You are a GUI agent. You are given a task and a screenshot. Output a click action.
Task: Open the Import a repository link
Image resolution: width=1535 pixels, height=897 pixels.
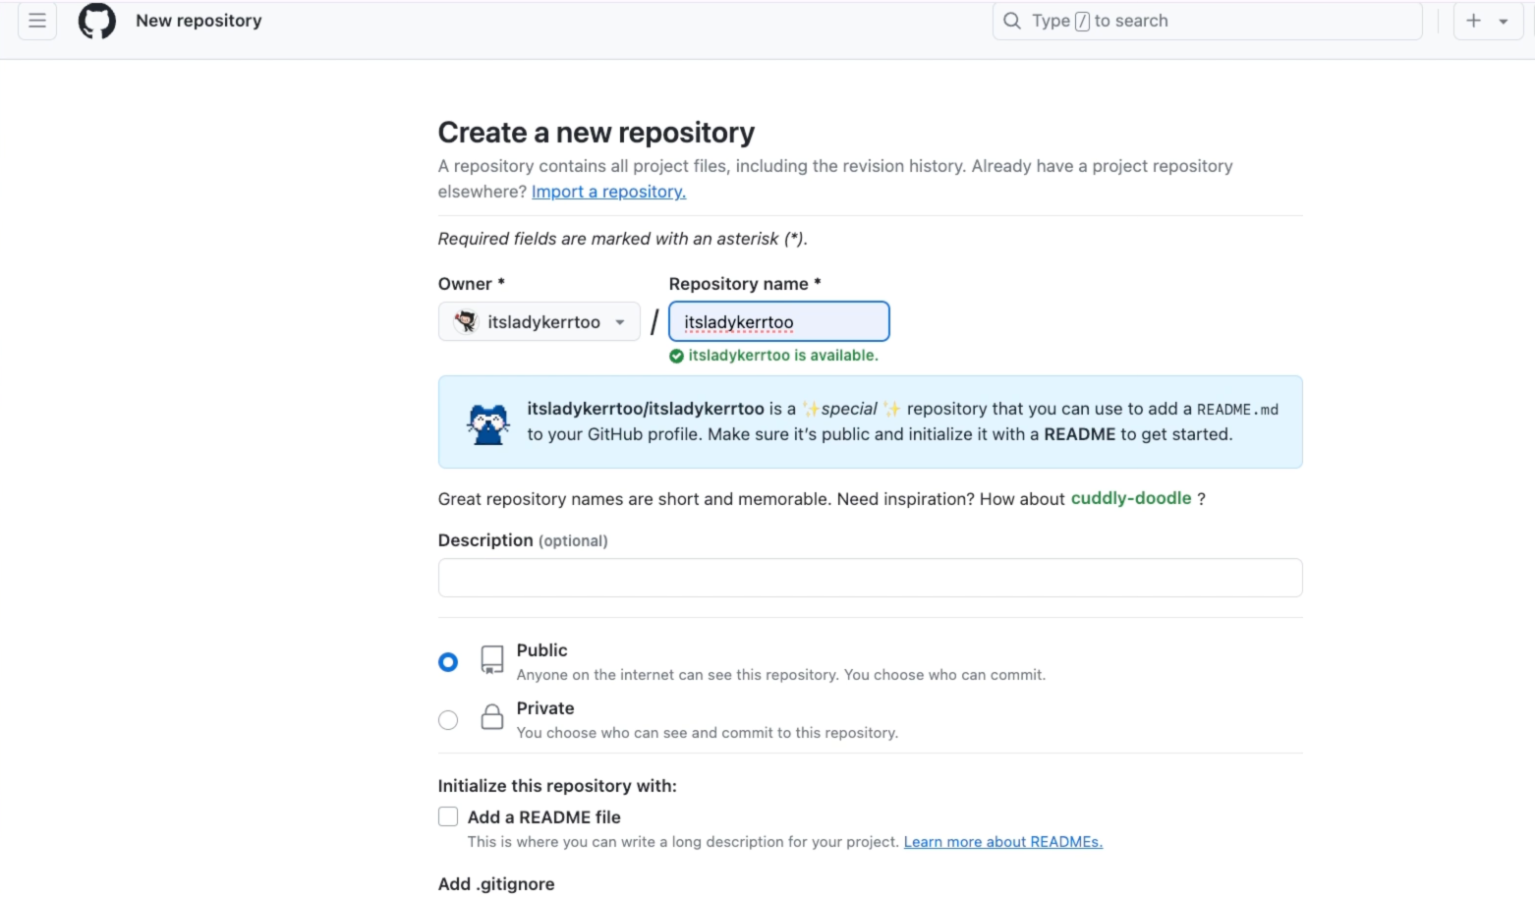[608, 191]
